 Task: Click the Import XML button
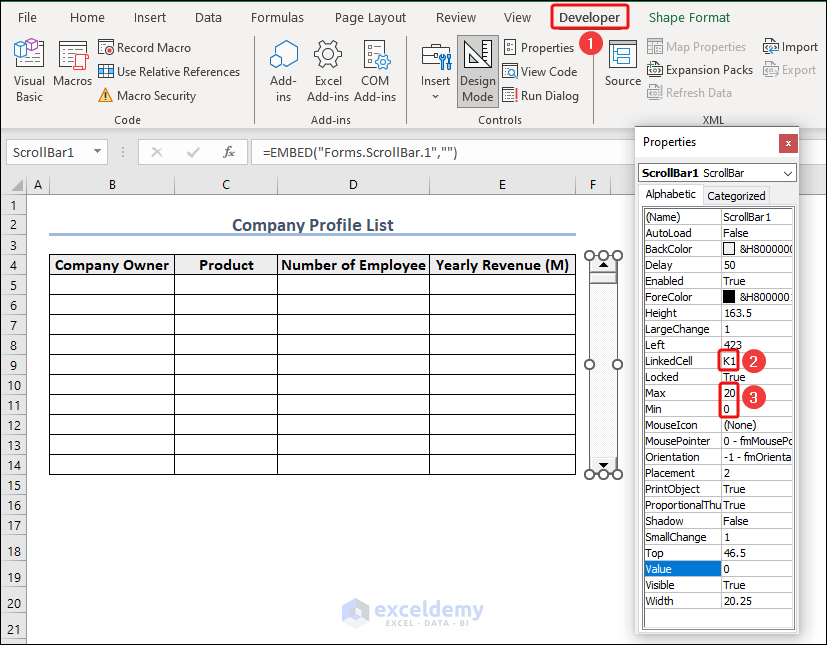pyautogui.click(x=790, y=46)
